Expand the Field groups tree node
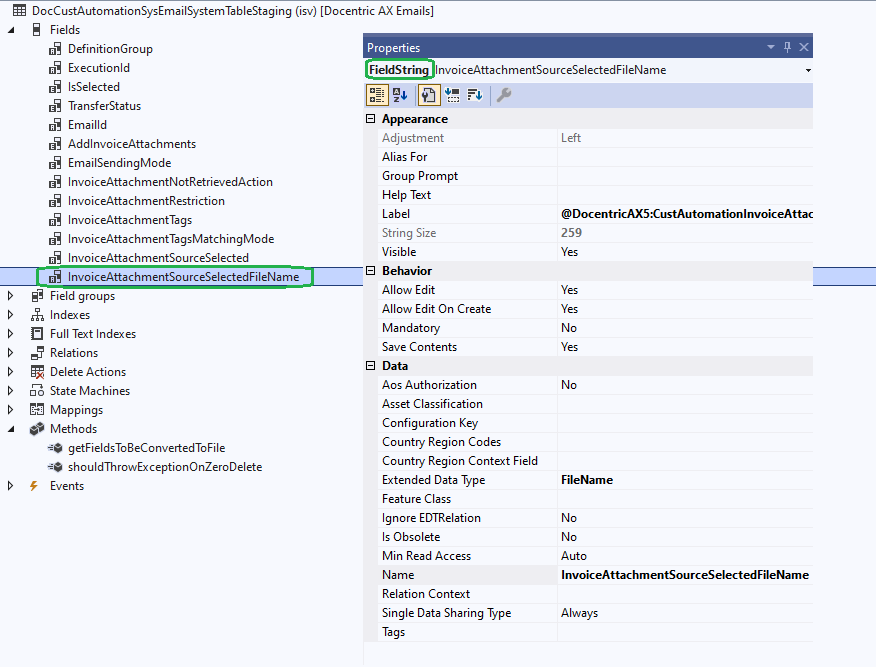 [11, 296]
